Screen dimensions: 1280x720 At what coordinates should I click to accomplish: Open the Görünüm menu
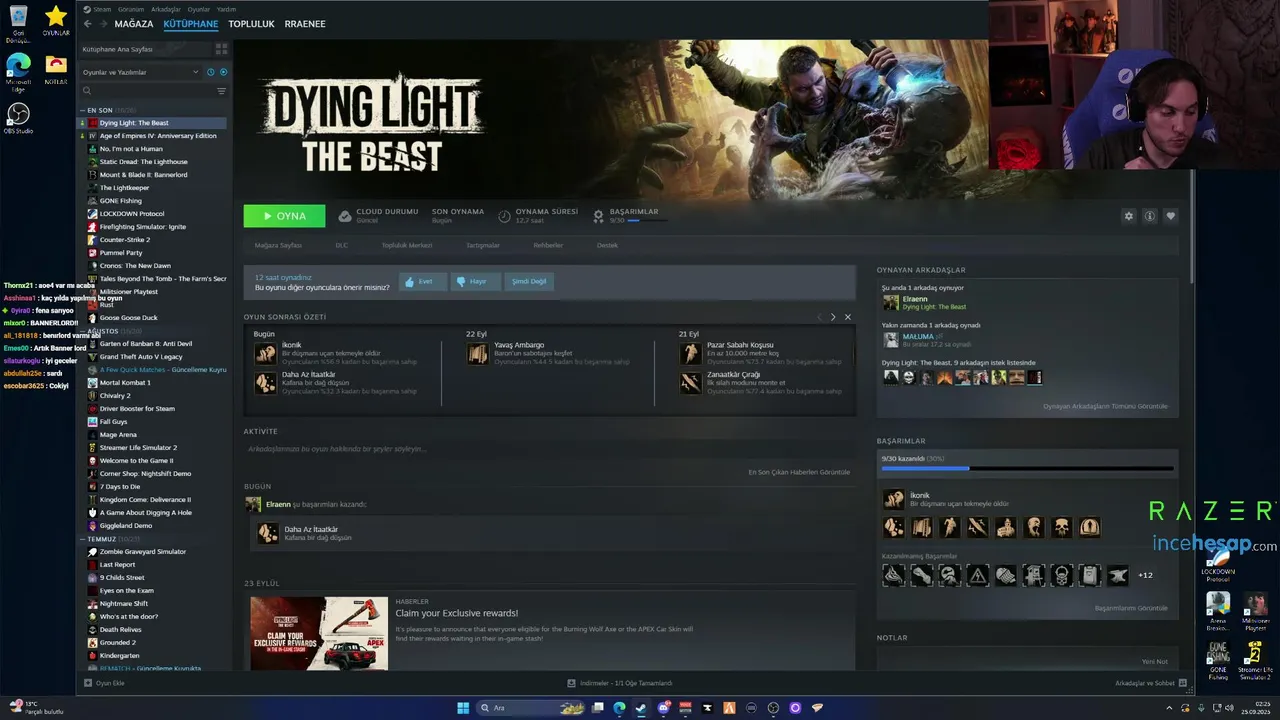click(131, 9)
